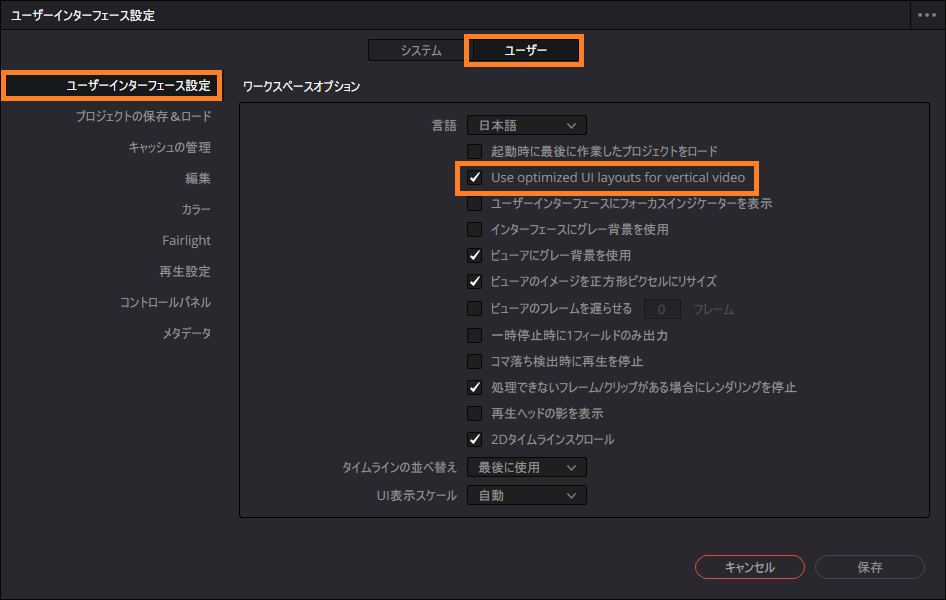Click the キャンセル button

coord(750,567)
